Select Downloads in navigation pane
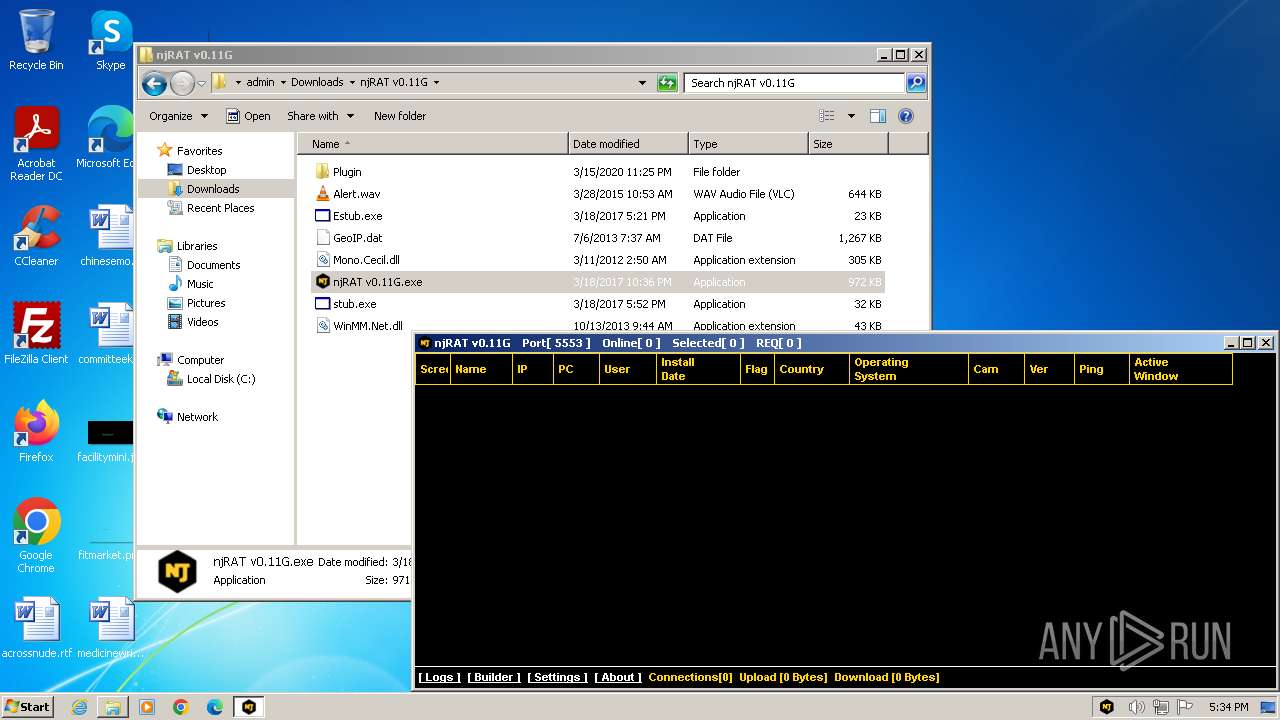The height and width of the screenshot is (720, 1280). coord(213,189)
